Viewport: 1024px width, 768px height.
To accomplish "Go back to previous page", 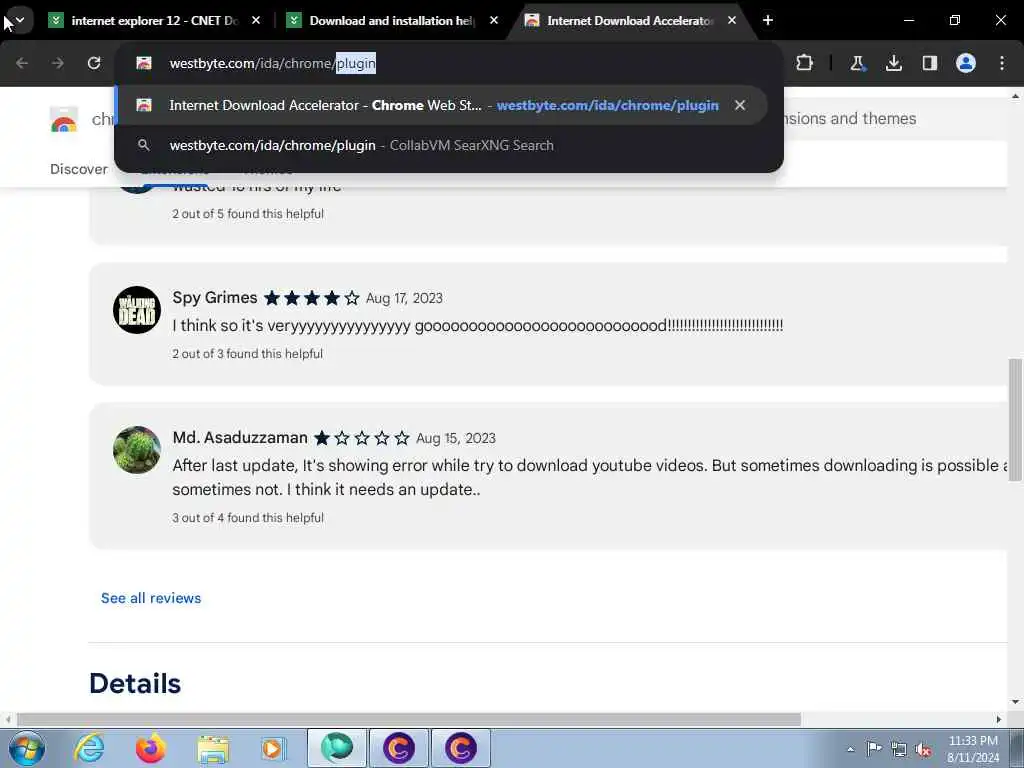I will [22, 63].
